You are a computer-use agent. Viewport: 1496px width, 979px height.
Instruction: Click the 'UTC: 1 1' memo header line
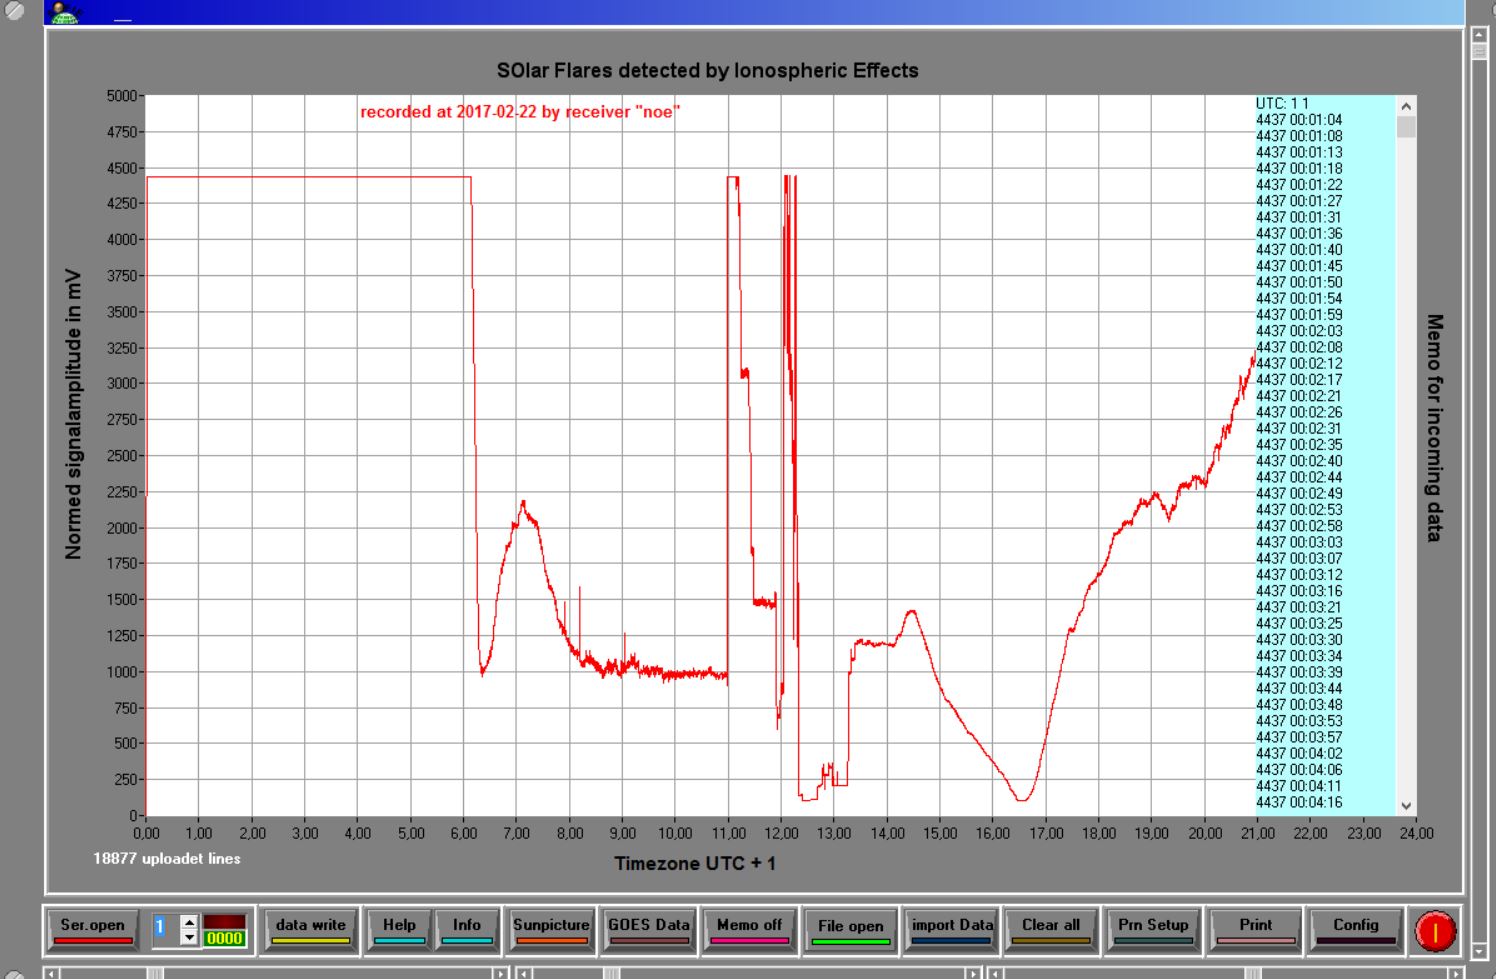(1282, 103)
